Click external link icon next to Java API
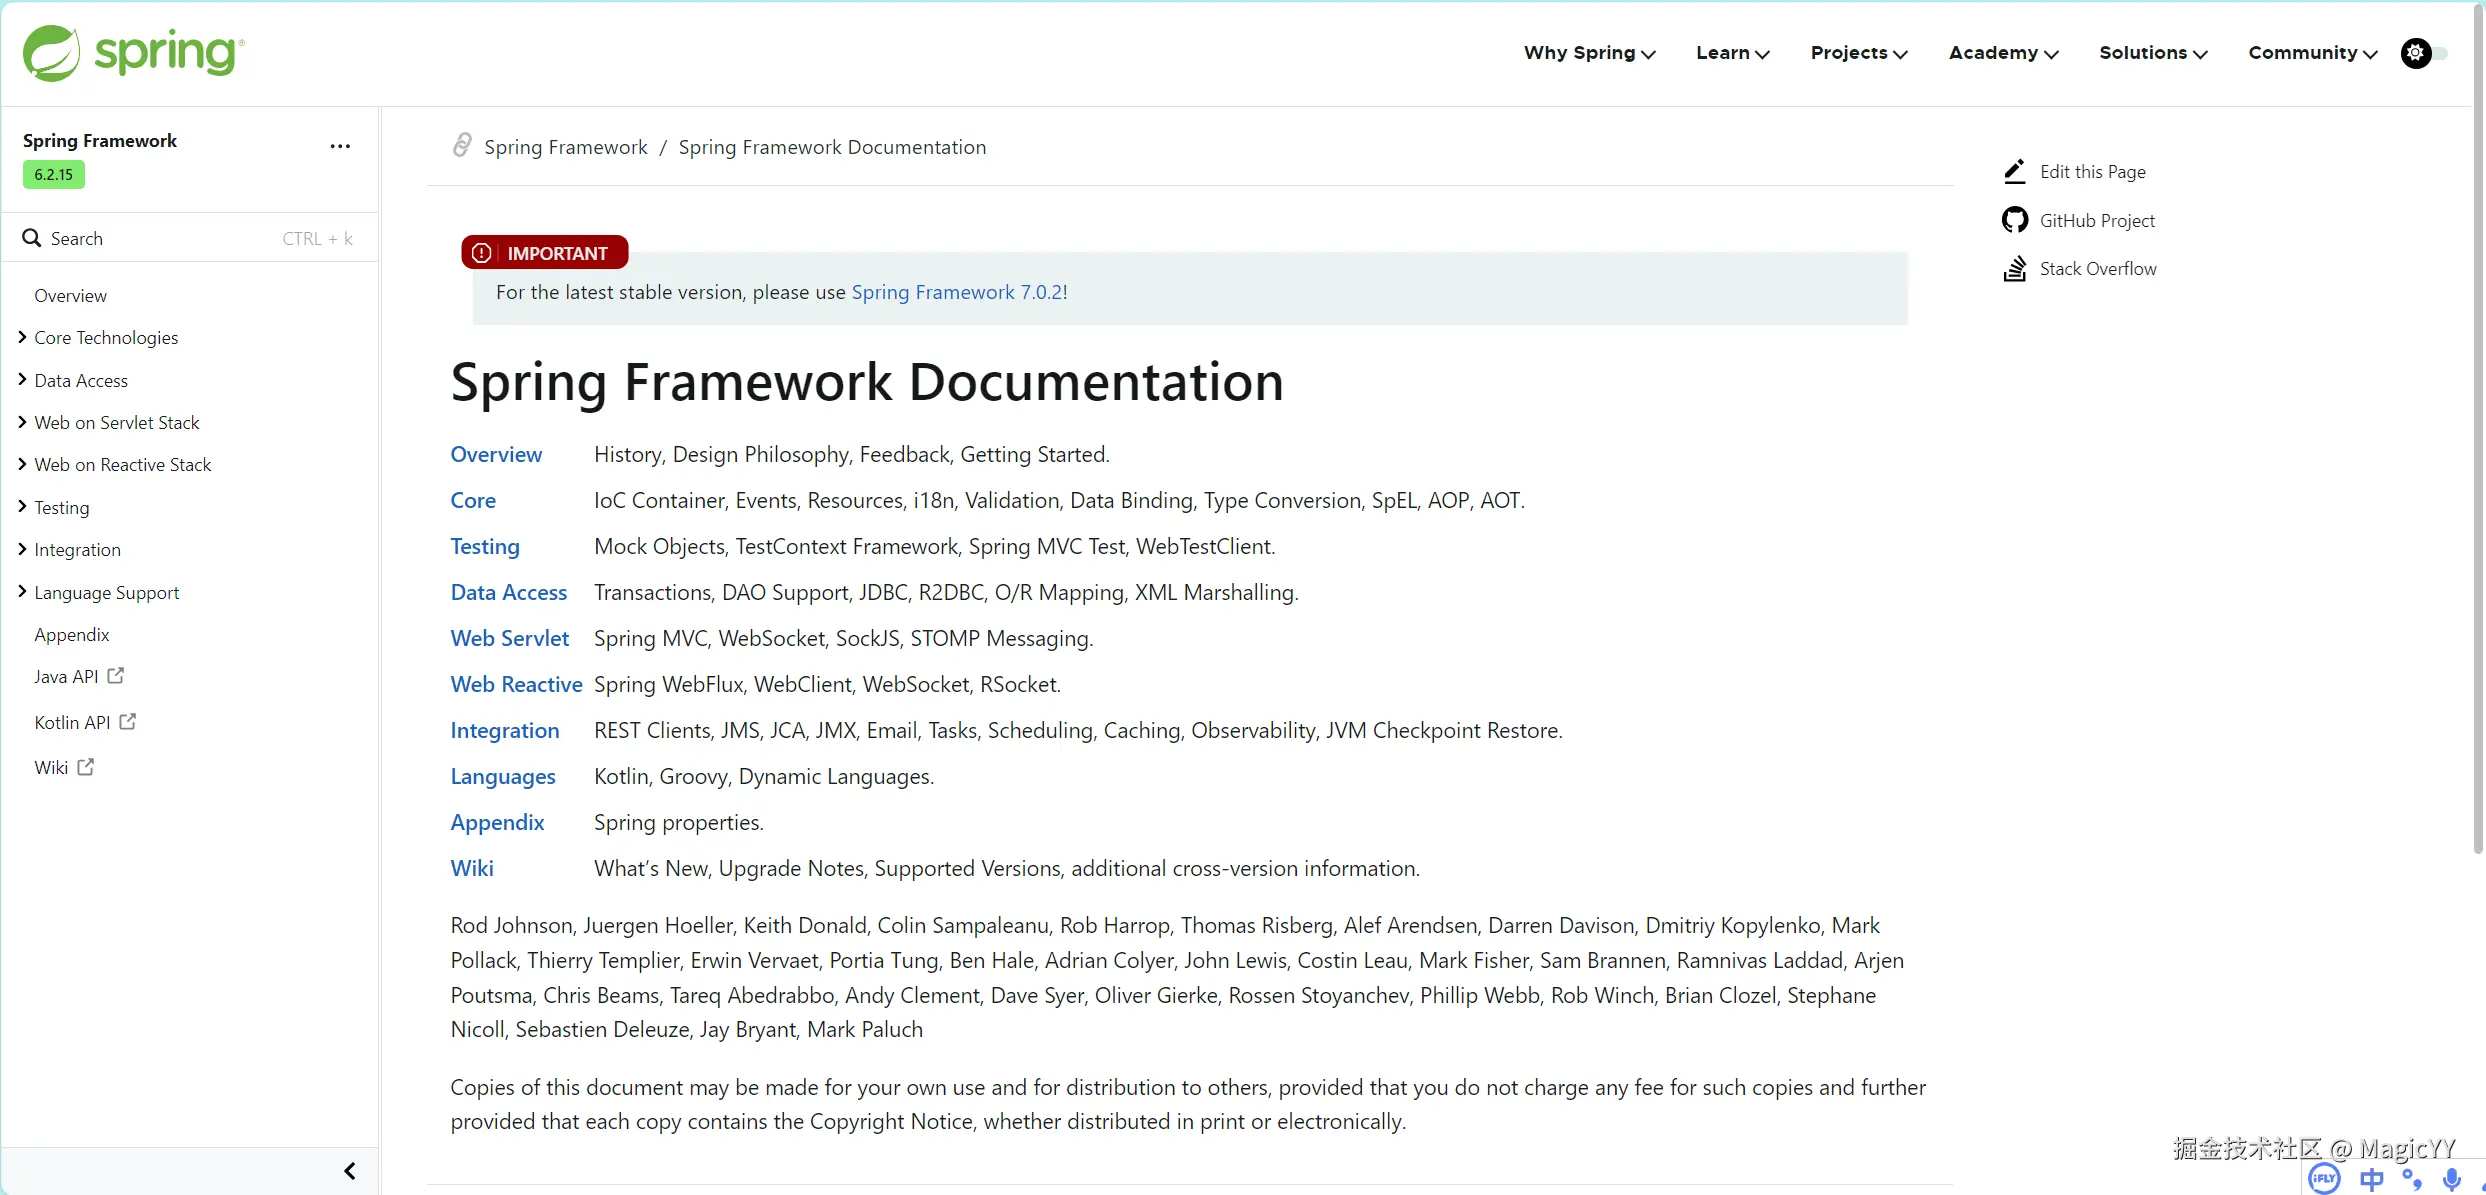Viewport: 2486px width, 1195px height. coord(116,676)
